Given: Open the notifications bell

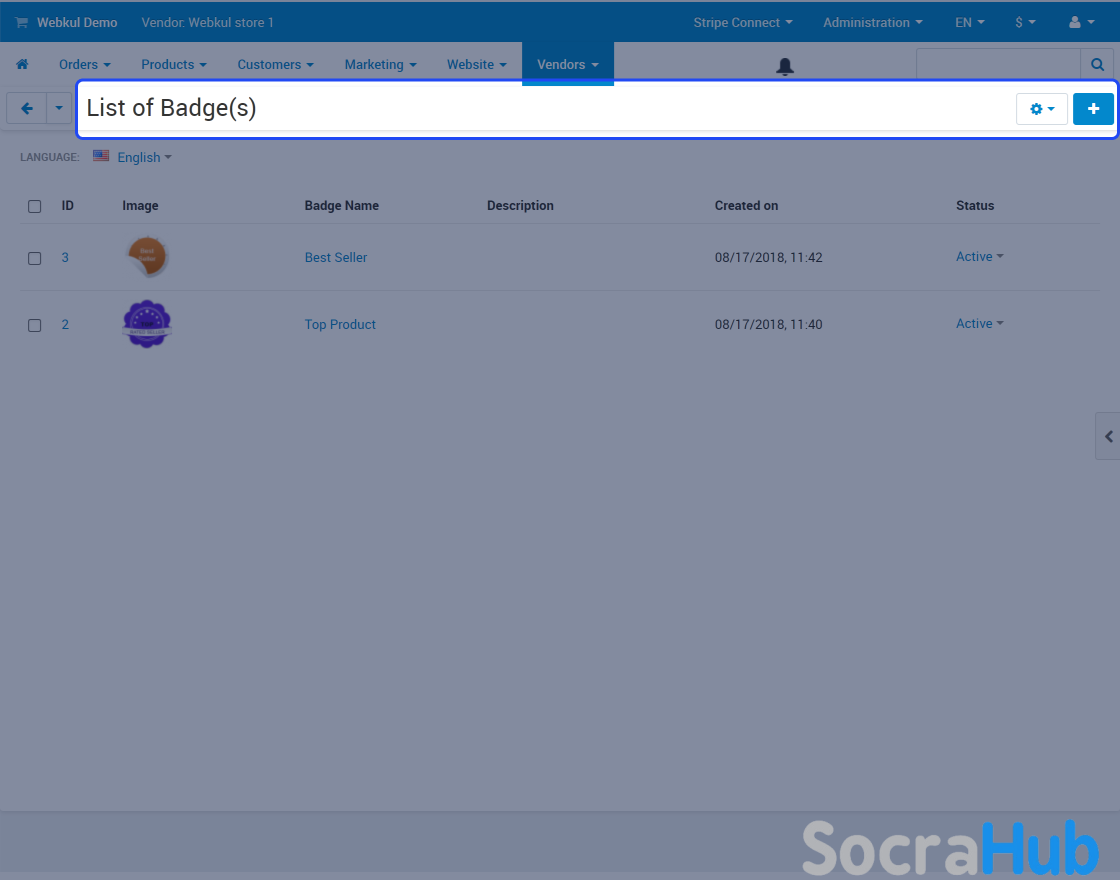Looking at the screenshot, I should tap(785, 66).
